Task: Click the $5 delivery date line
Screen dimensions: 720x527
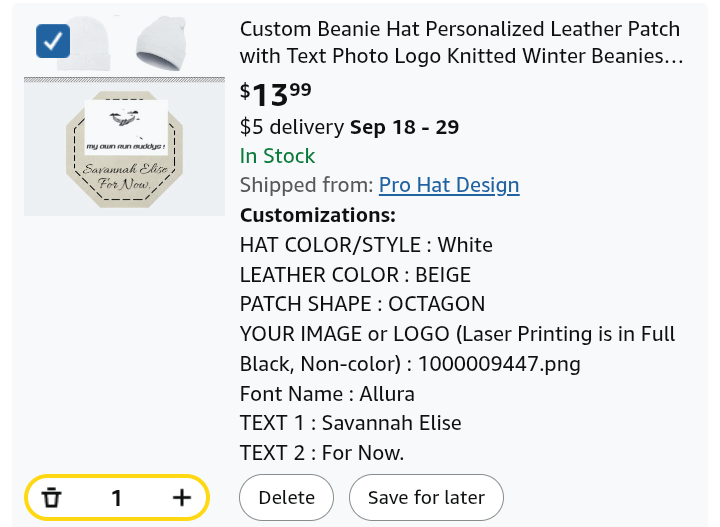Action: pyautogui.click(x=349, y=127)
